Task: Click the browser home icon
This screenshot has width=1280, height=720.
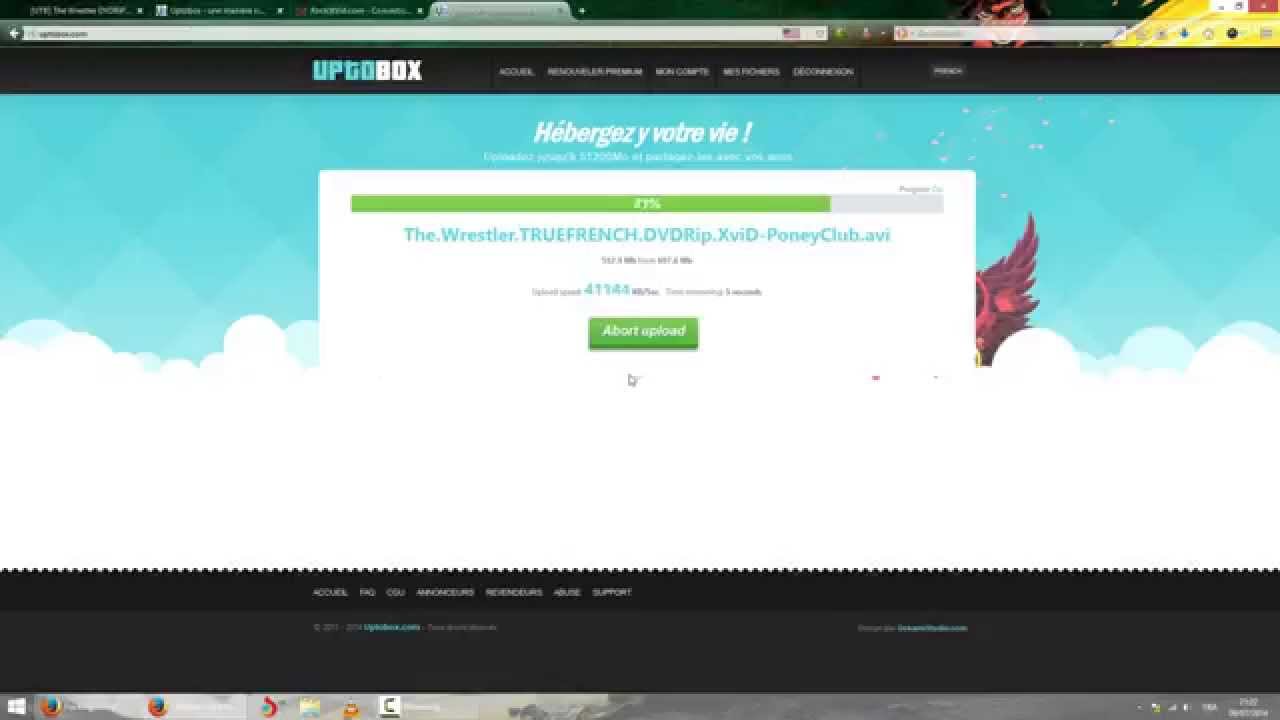Action: (1208, 33)
